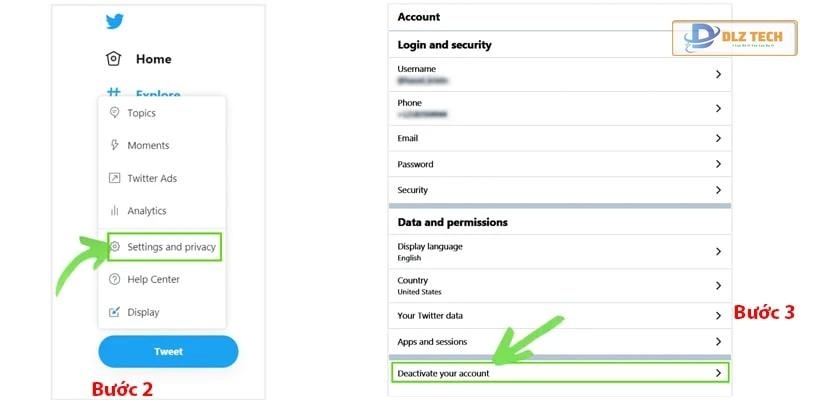Viewport: 840px width, 400px height.
Task: Click the Display pencil icon
Action: click(x=114, y=312)
